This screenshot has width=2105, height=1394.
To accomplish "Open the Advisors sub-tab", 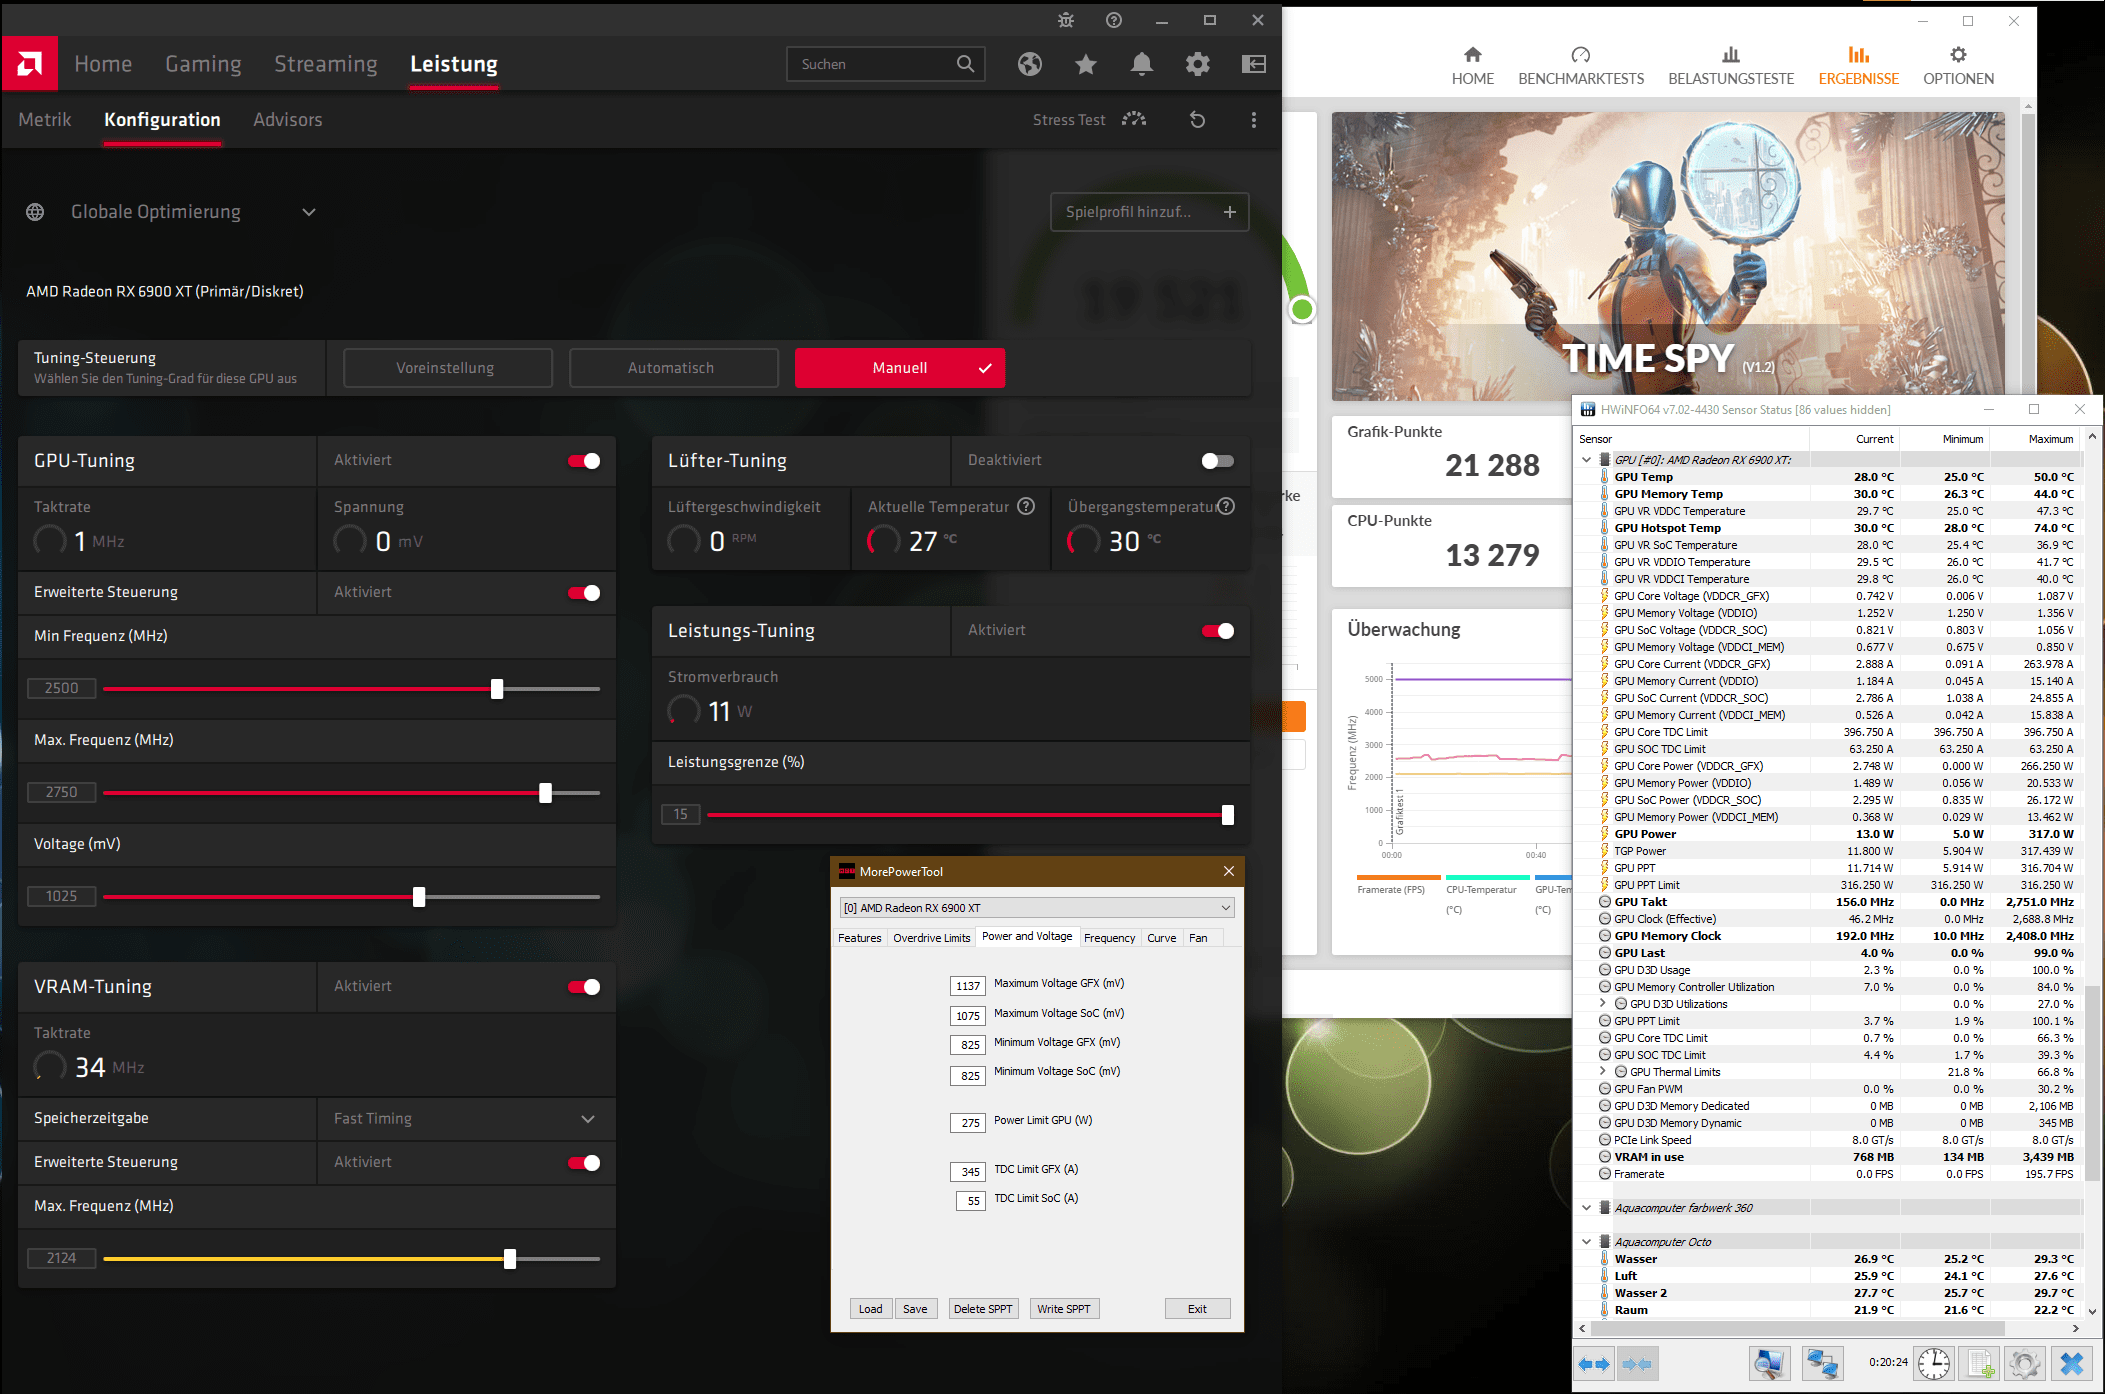I will tap(288, 120).
